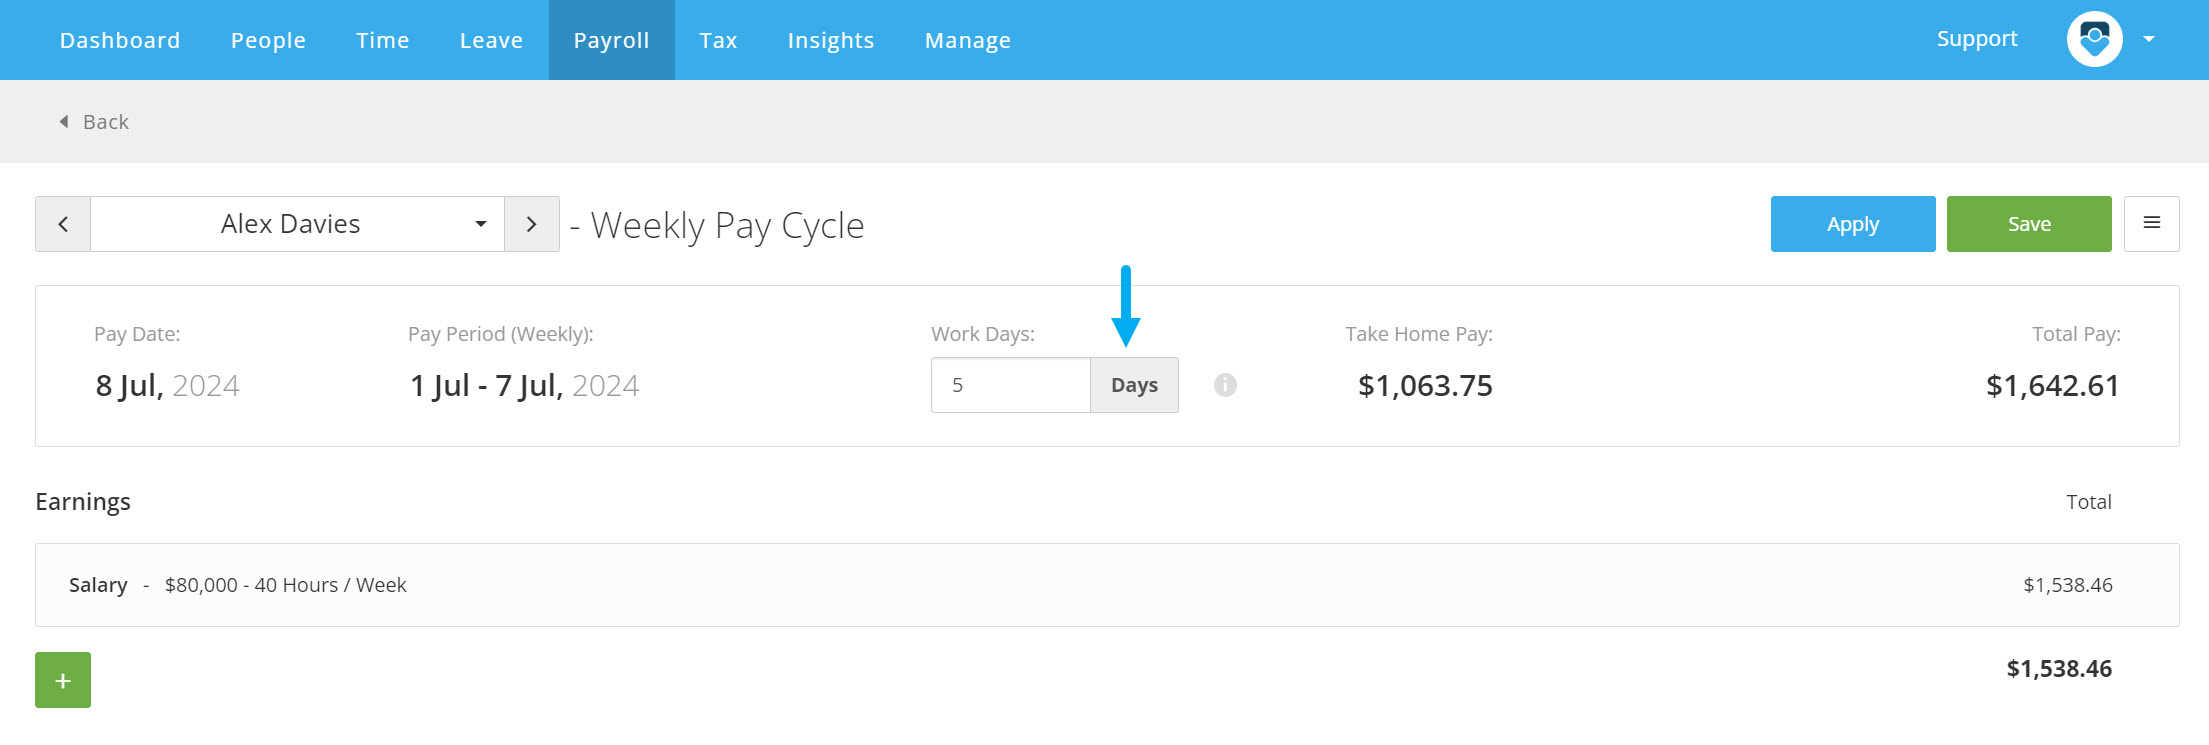Click the Work Days info icon
This screenshot has height=745, width=2209.
pos(1225,385)
